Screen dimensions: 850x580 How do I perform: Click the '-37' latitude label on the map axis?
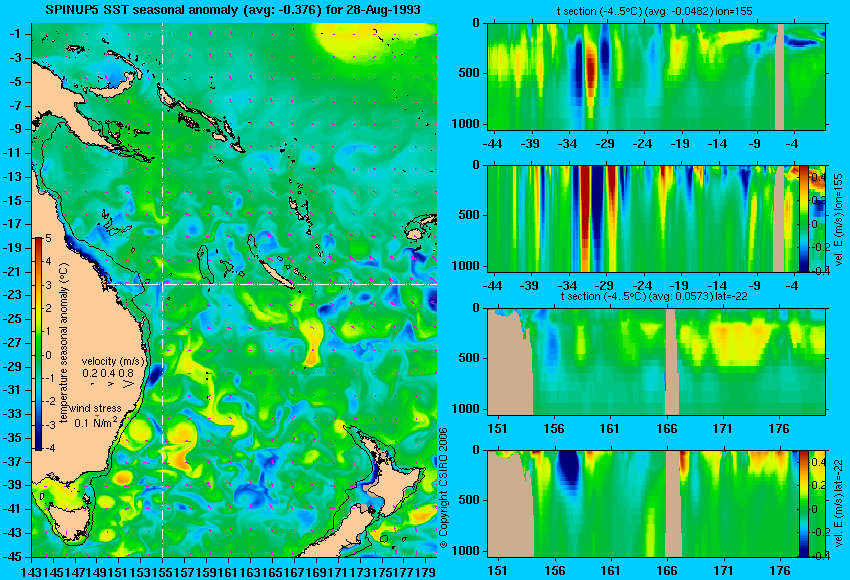pos(12,461)
